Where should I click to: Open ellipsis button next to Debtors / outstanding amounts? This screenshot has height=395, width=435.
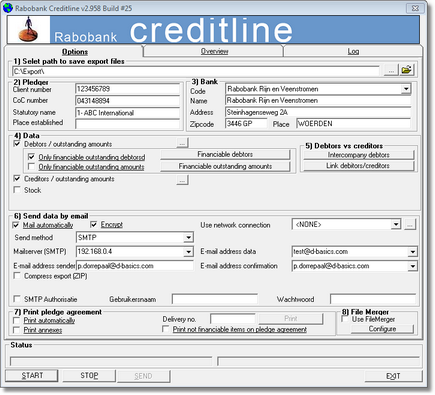point(182,143)
